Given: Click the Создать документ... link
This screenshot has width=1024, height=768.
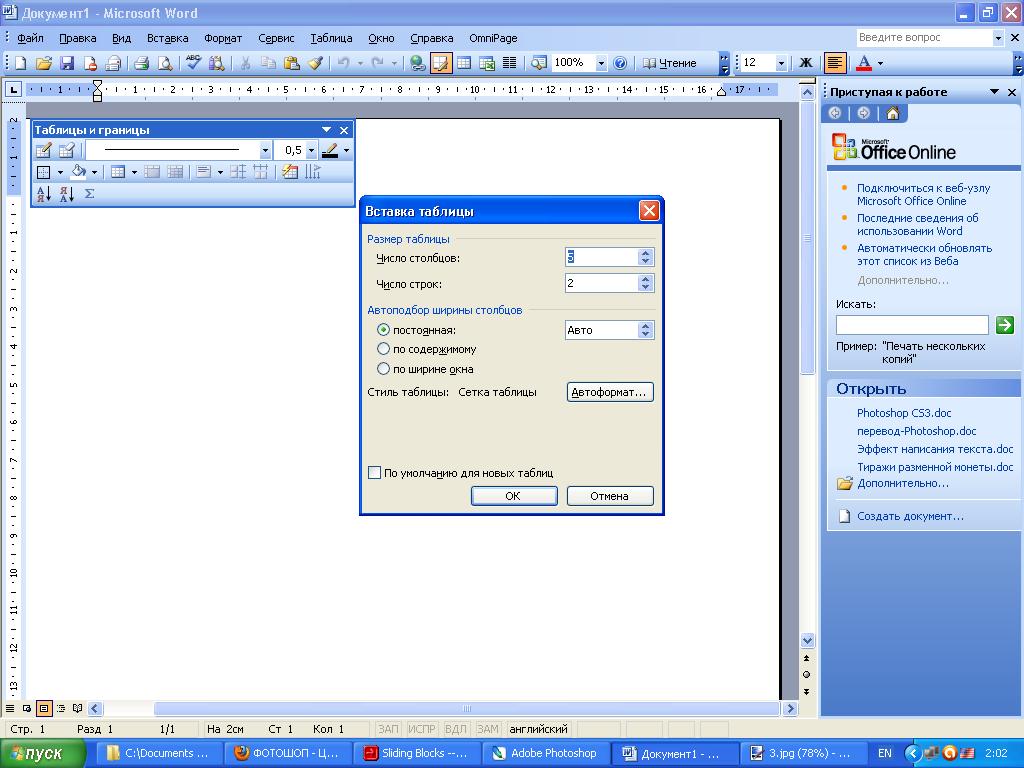Looking at the screenshot, I should pyautogui.click(x=910, y=516).
